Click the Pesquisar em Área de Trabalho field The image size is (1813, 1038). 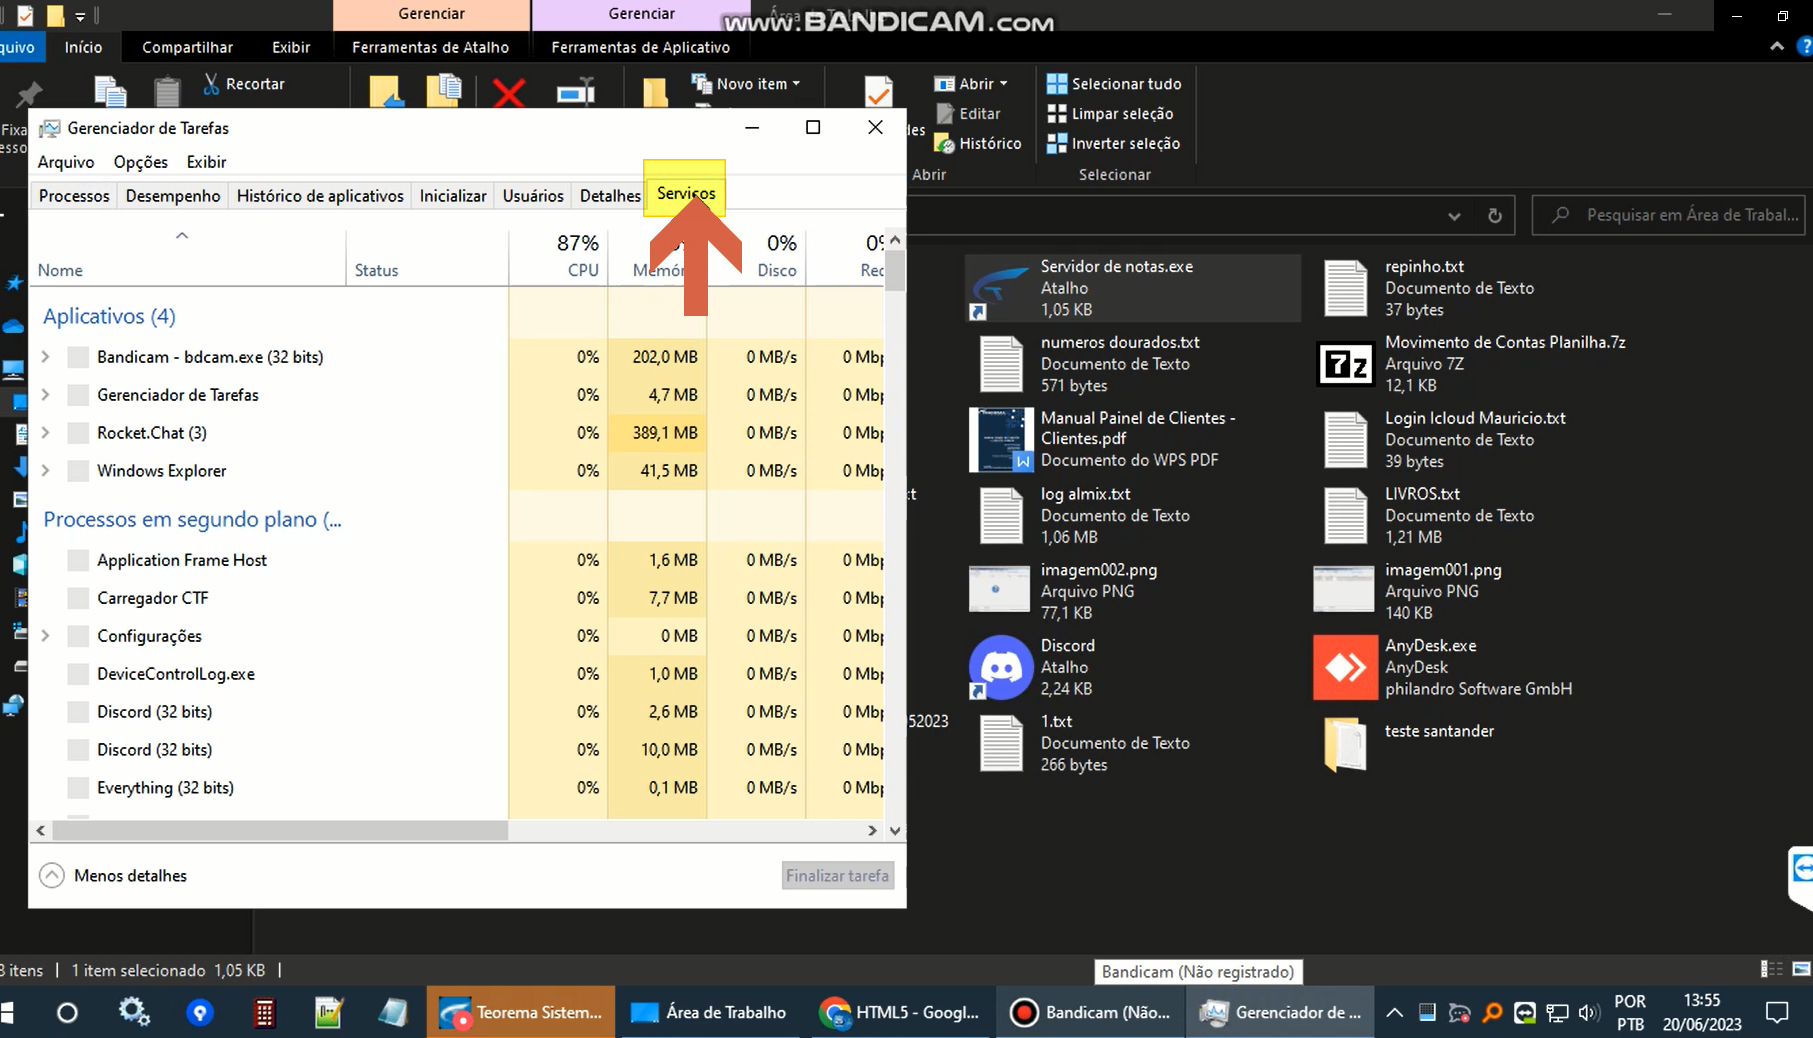tap(1668, 215)
